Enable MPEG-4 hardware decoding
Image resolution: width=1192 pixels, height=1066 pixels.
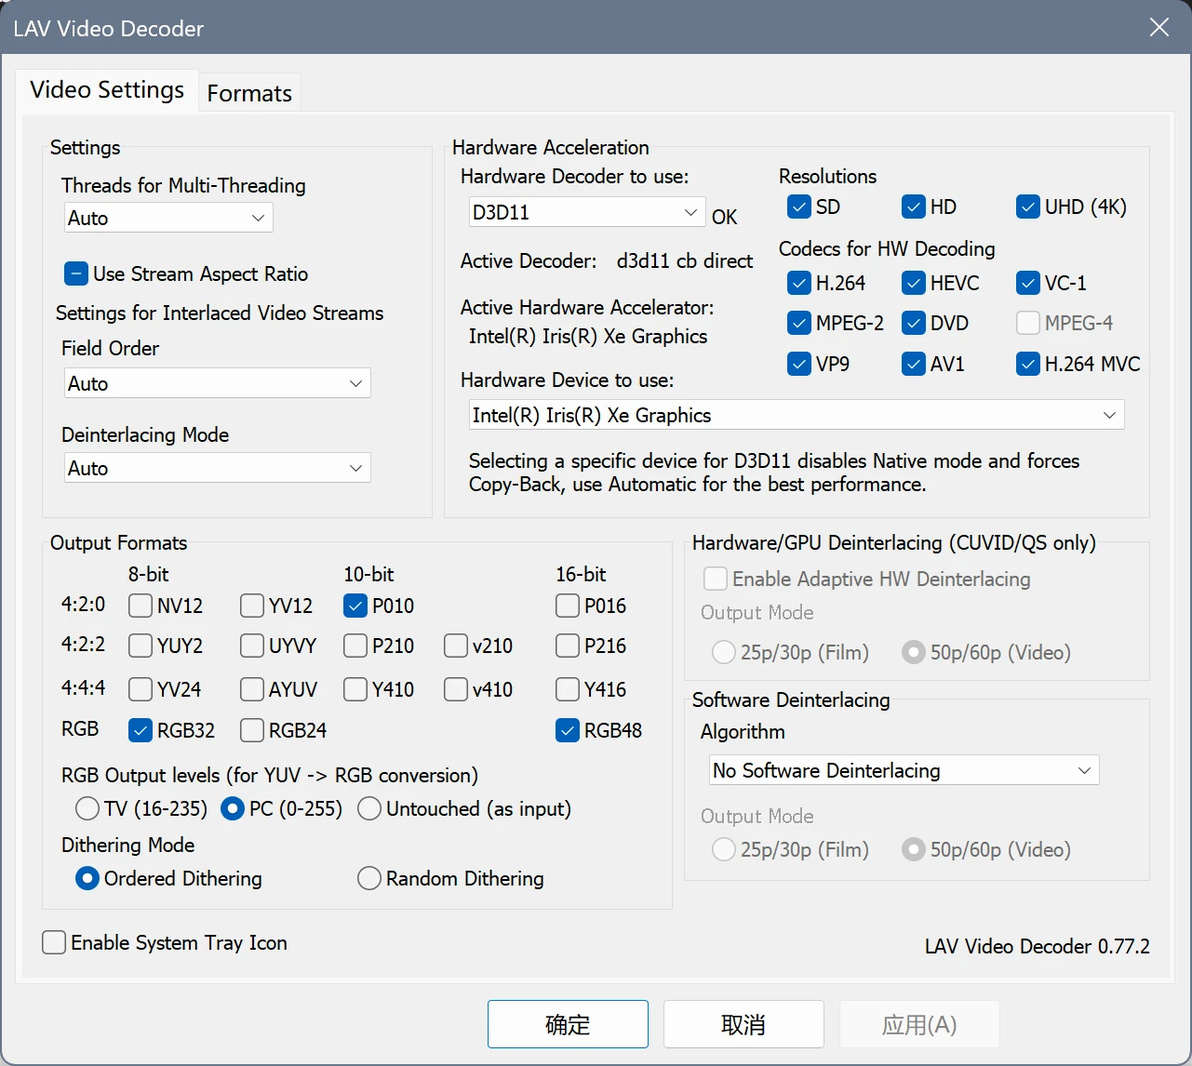pyautogui.click(x=1028, y=323)
